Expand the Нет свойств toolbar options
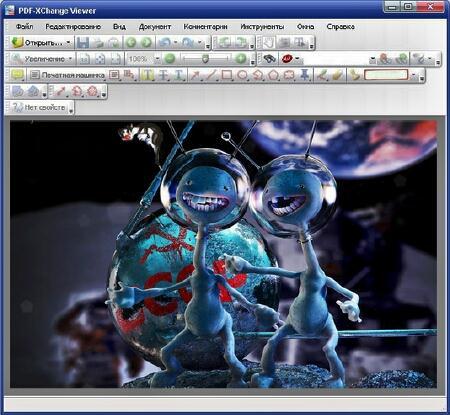The height and width of the screenshot is (415, 450). tap(71, 111)
